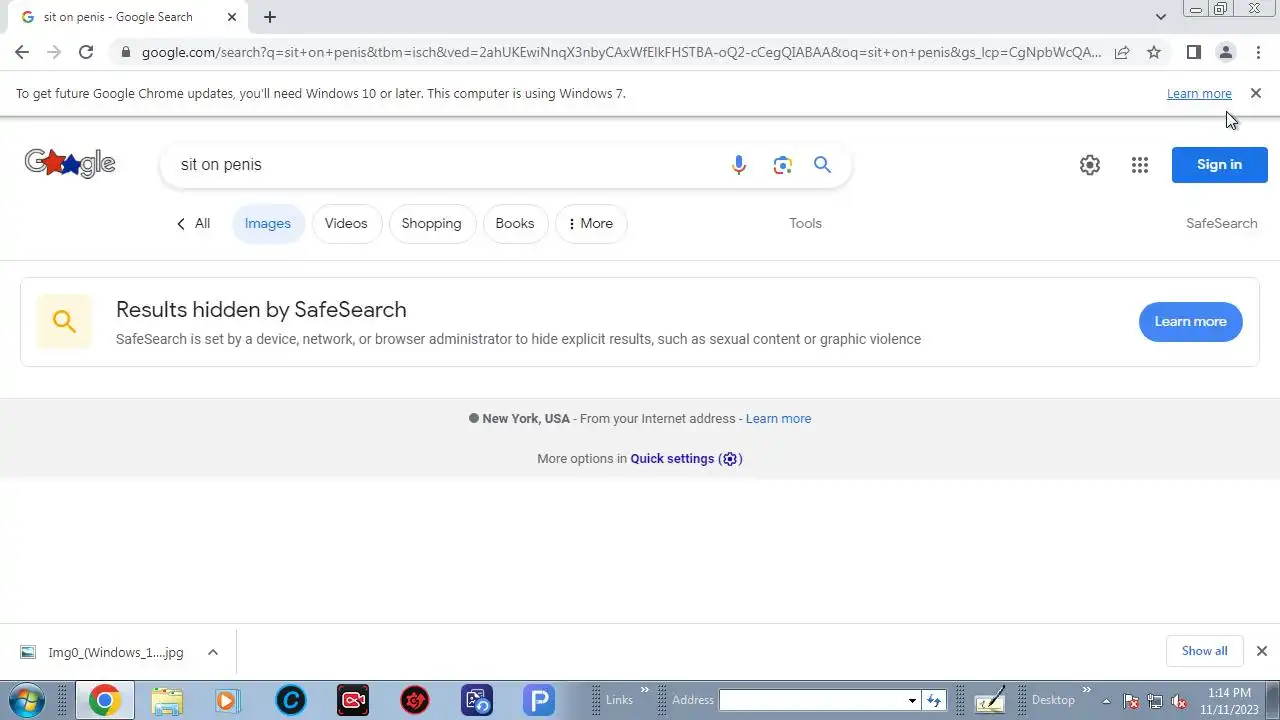1280x720 pixels.
Task: Click the Sign in button
Action: click(x=1219, y=165)
